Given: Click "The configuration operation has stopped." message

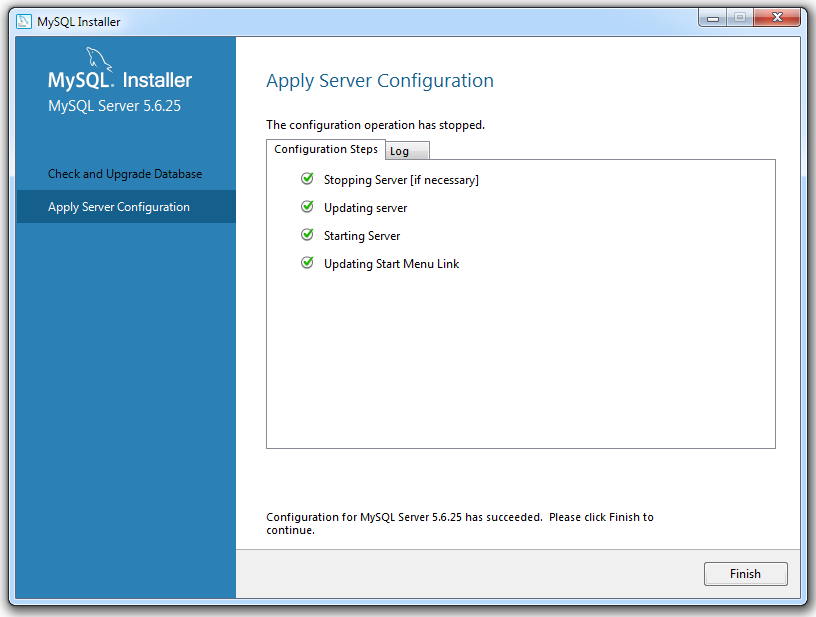Looking at the screenshot, I should pyautogui.click(x=375, y=125).
